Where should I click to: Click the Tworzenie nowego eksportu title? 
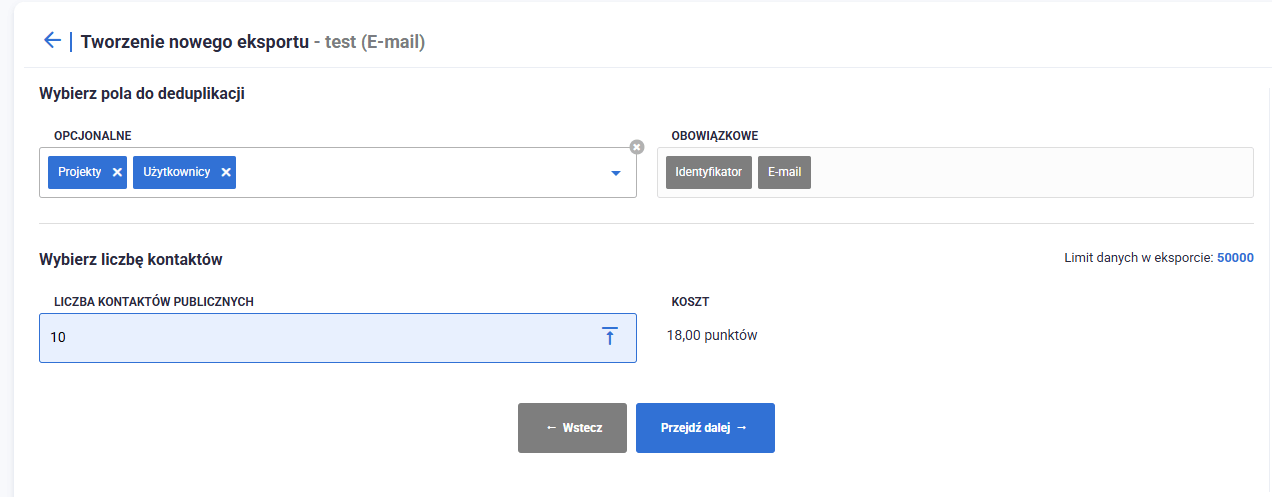point(194,42)
